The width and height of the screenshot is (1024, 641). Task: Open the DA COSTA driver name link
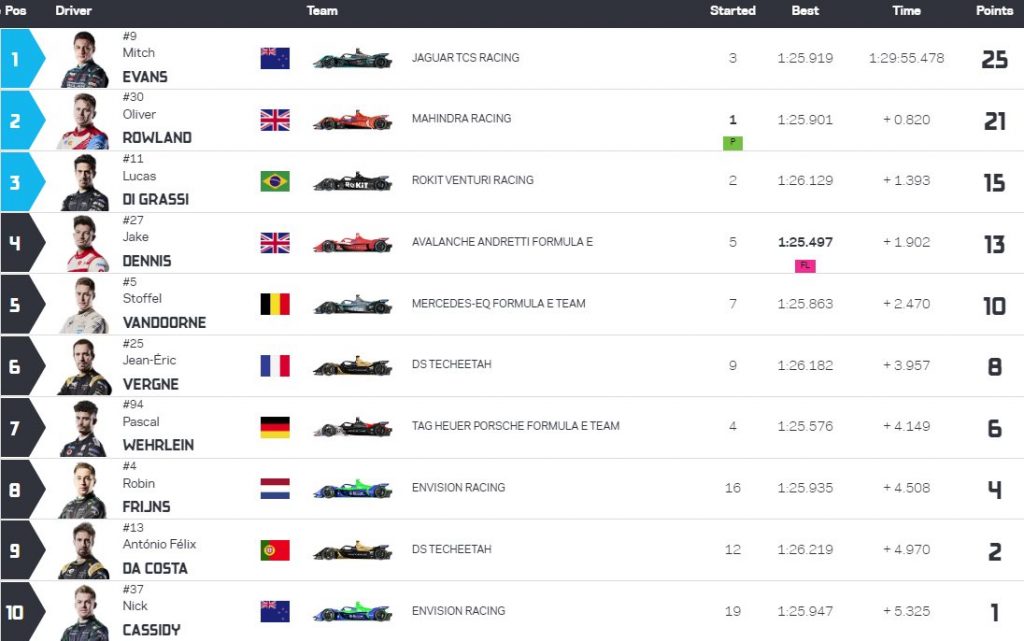[155, 569]
